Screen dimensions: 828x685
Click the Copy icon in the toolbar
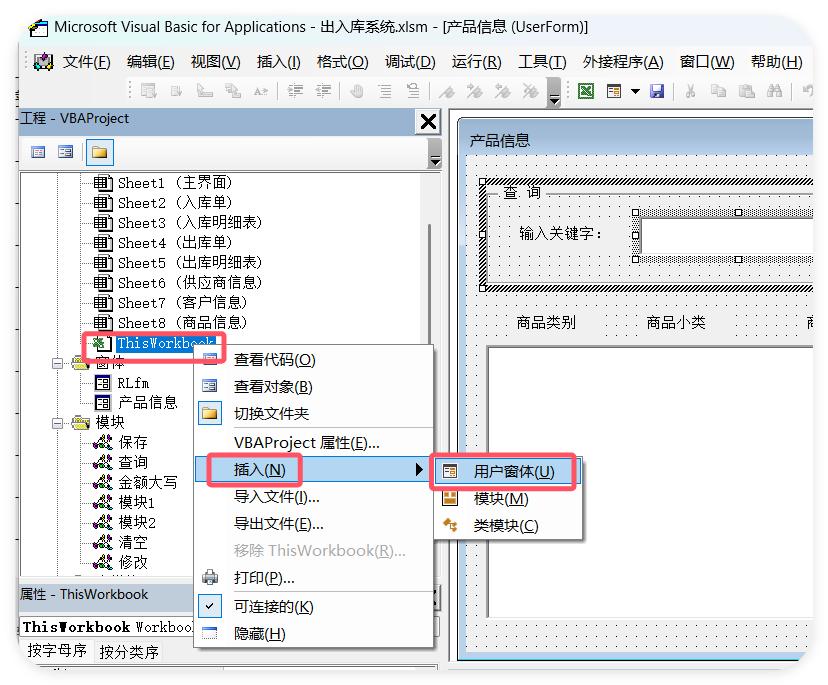718,91
